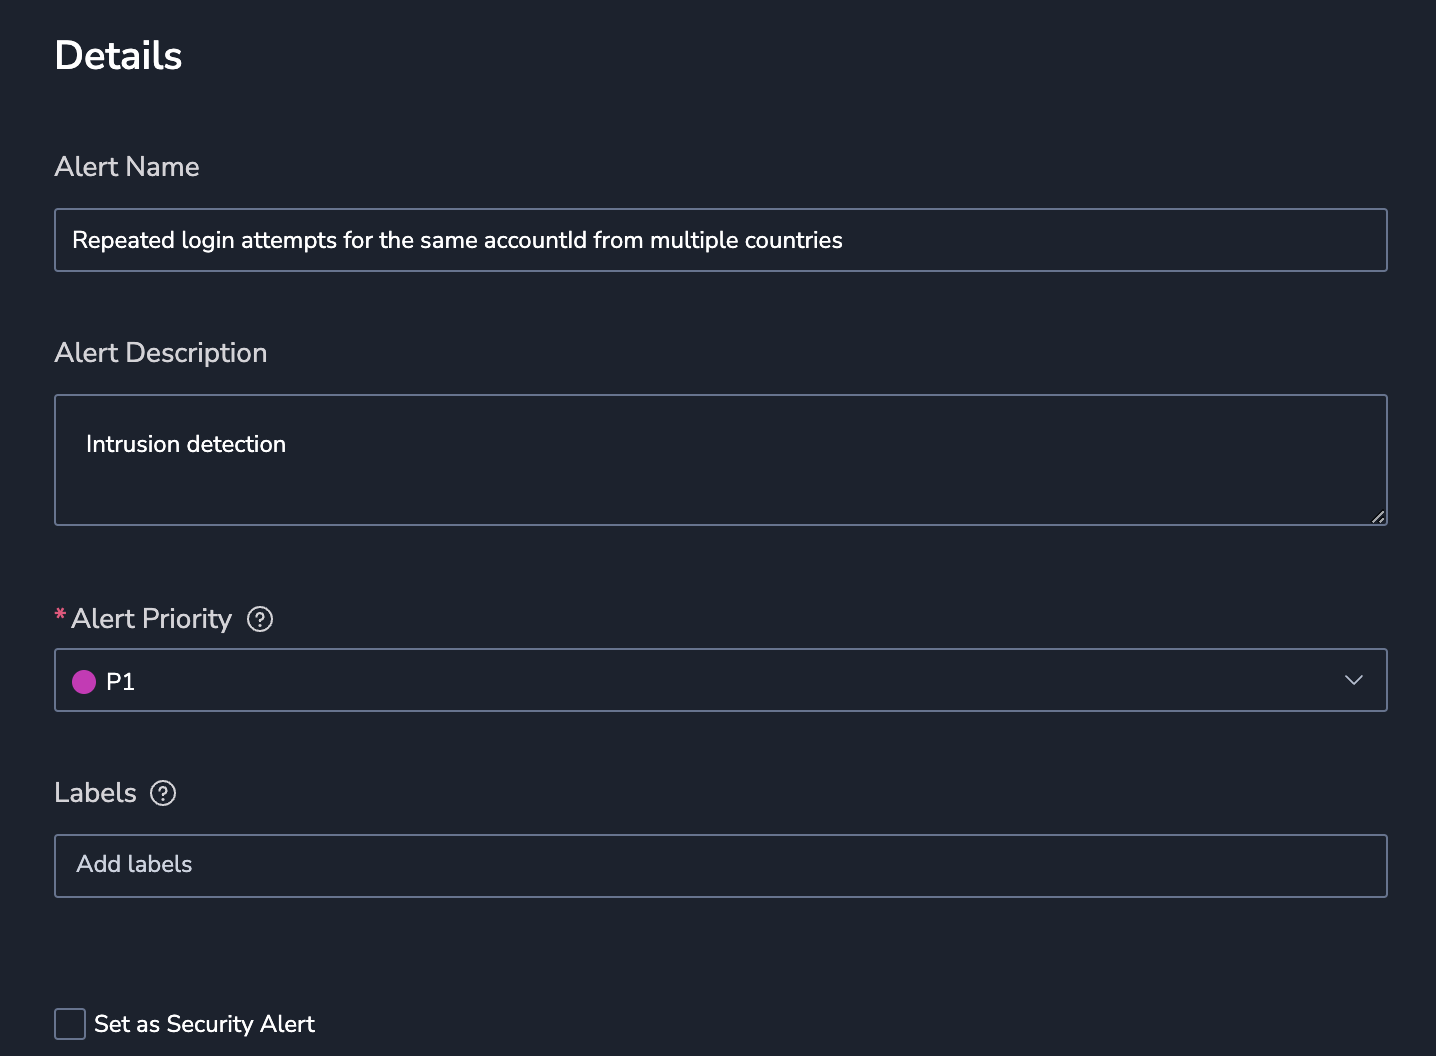Click the 'Alert Name' field label
The width and height of the screenshot is (1436, 1056).
pos(127,167)
